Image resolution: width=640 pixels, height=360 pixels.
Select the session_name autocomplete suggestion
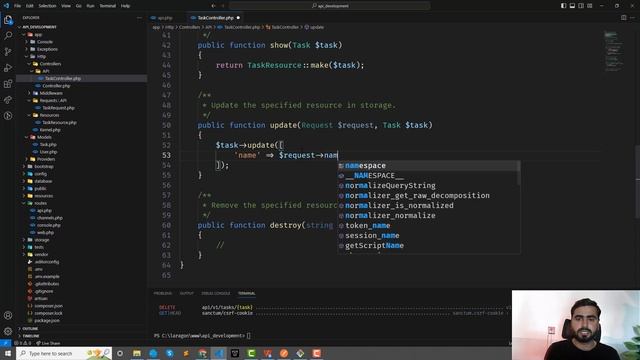429,236
